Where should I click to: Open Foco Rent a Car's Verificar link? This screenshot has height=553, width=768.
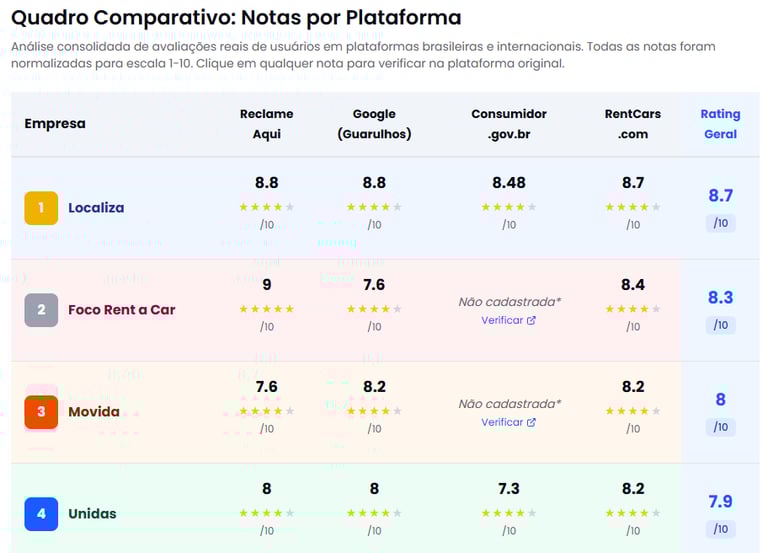(509, 320)
